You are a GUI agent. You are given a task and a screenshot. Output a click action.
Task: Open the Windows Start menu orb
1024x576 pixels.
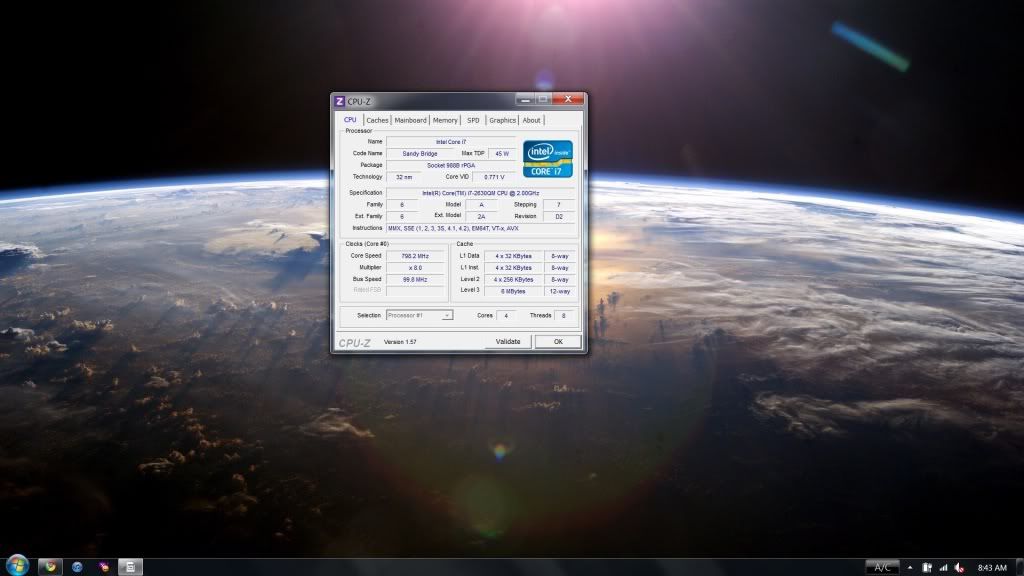(17, 566)
